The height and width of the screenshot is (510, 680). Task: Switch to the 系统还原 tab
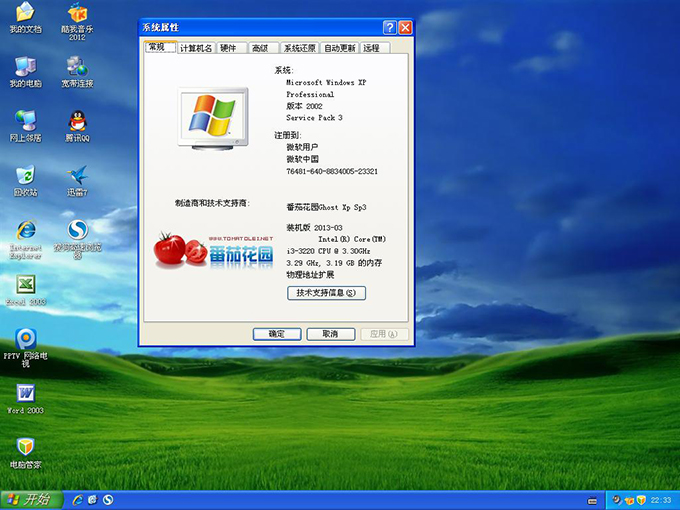299,48
